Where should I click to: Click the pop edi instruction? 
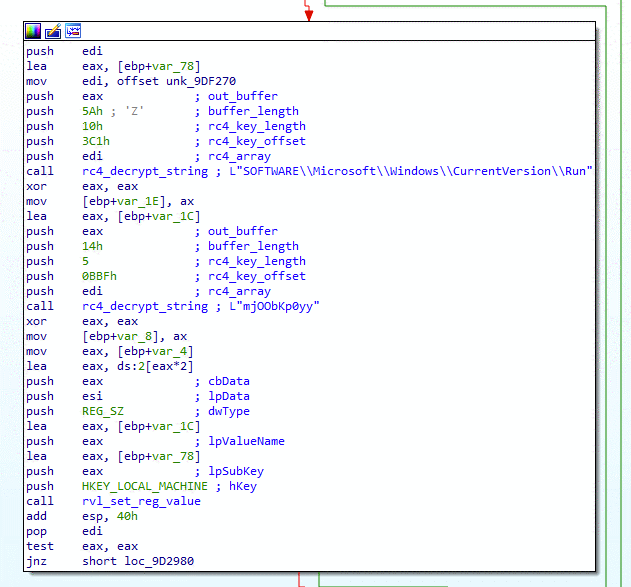click(64, 531)
